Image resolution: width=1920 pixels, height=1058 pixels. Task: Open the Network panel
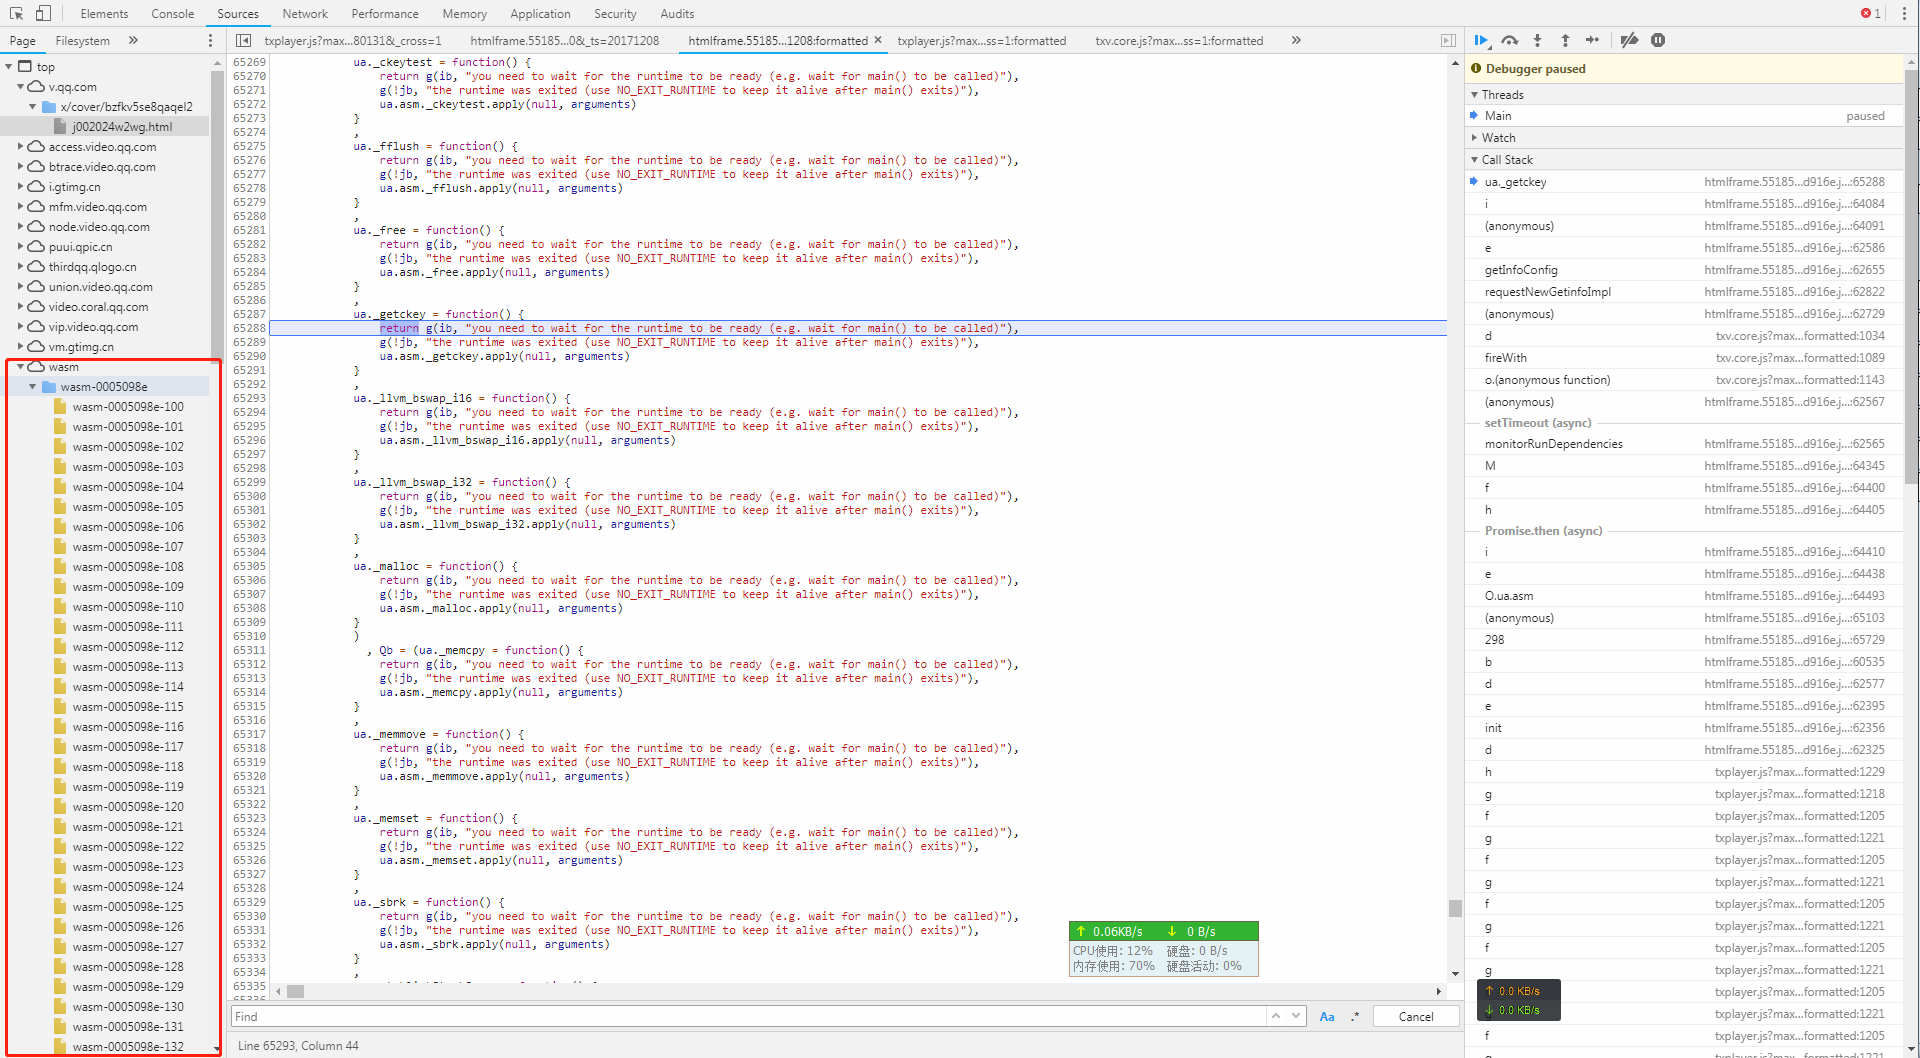coord(305,13)
